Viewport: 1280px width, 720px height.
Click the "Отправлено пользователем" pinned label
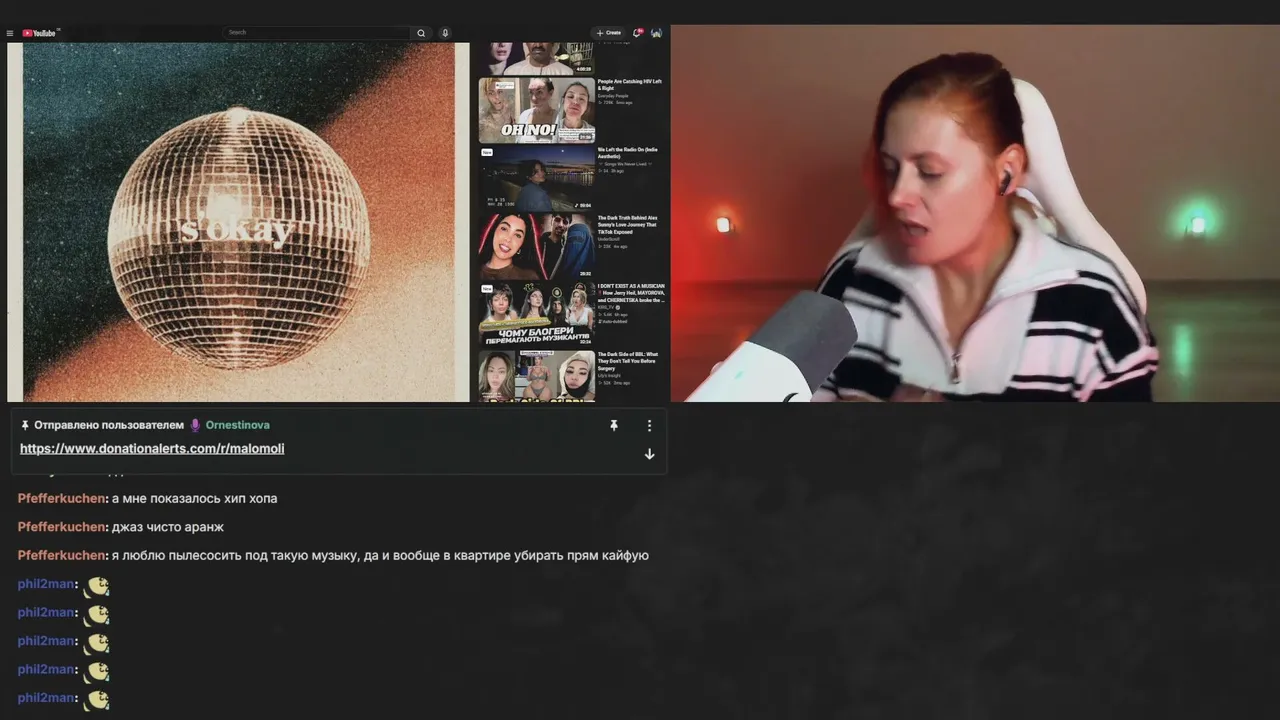point(109,425)
